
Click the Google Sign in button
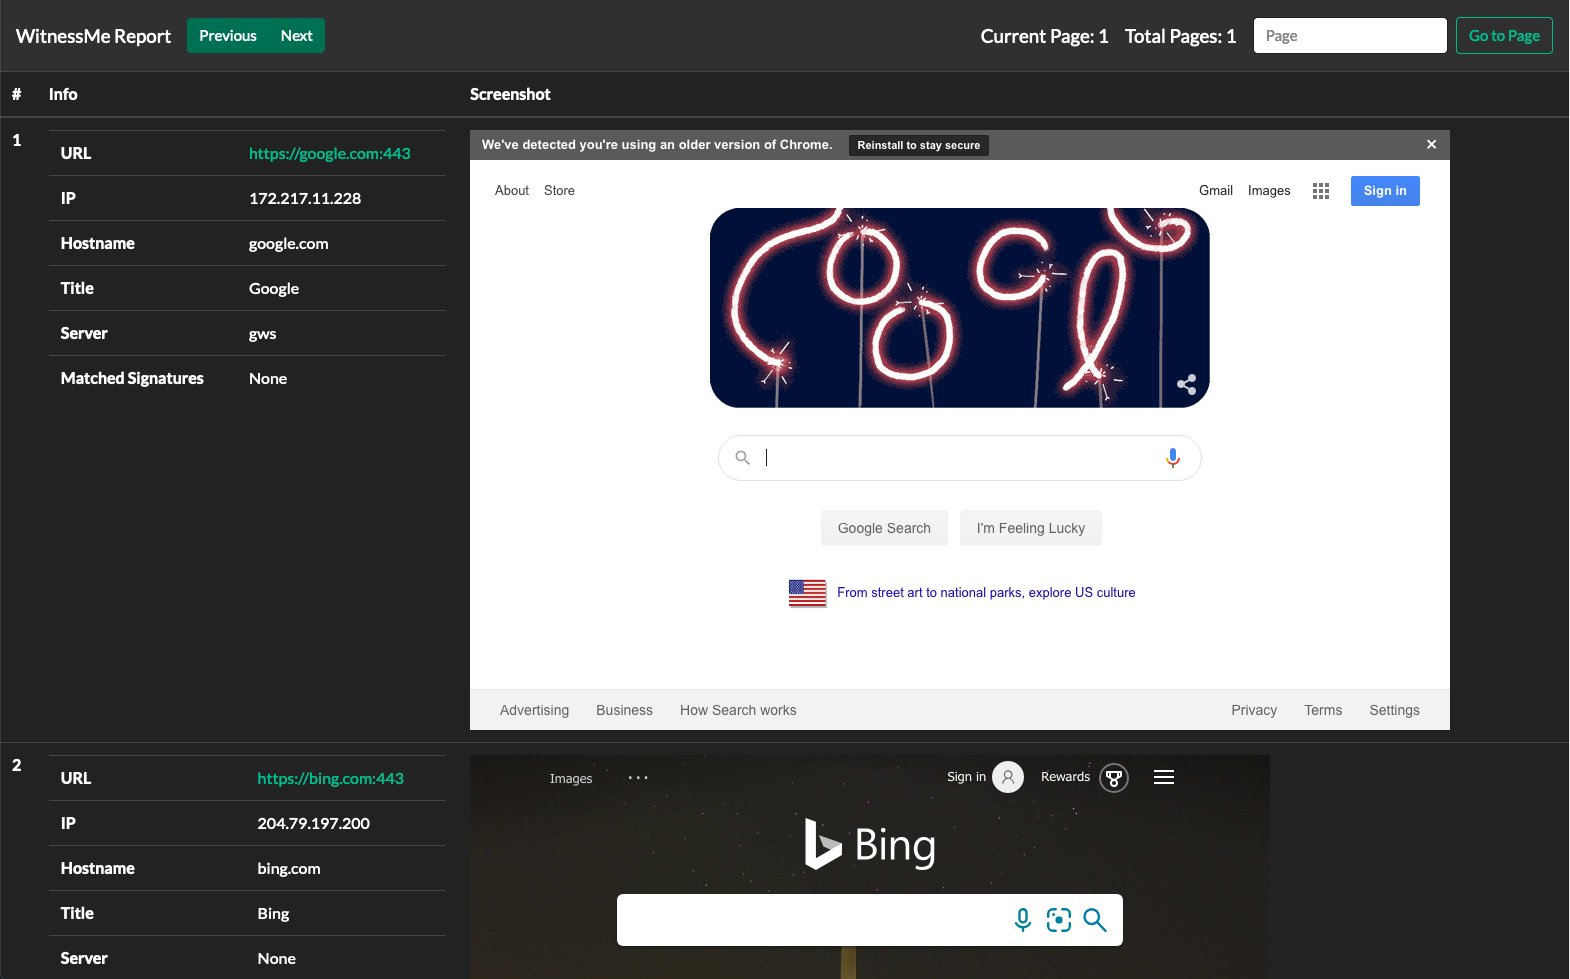point(1385,191)
